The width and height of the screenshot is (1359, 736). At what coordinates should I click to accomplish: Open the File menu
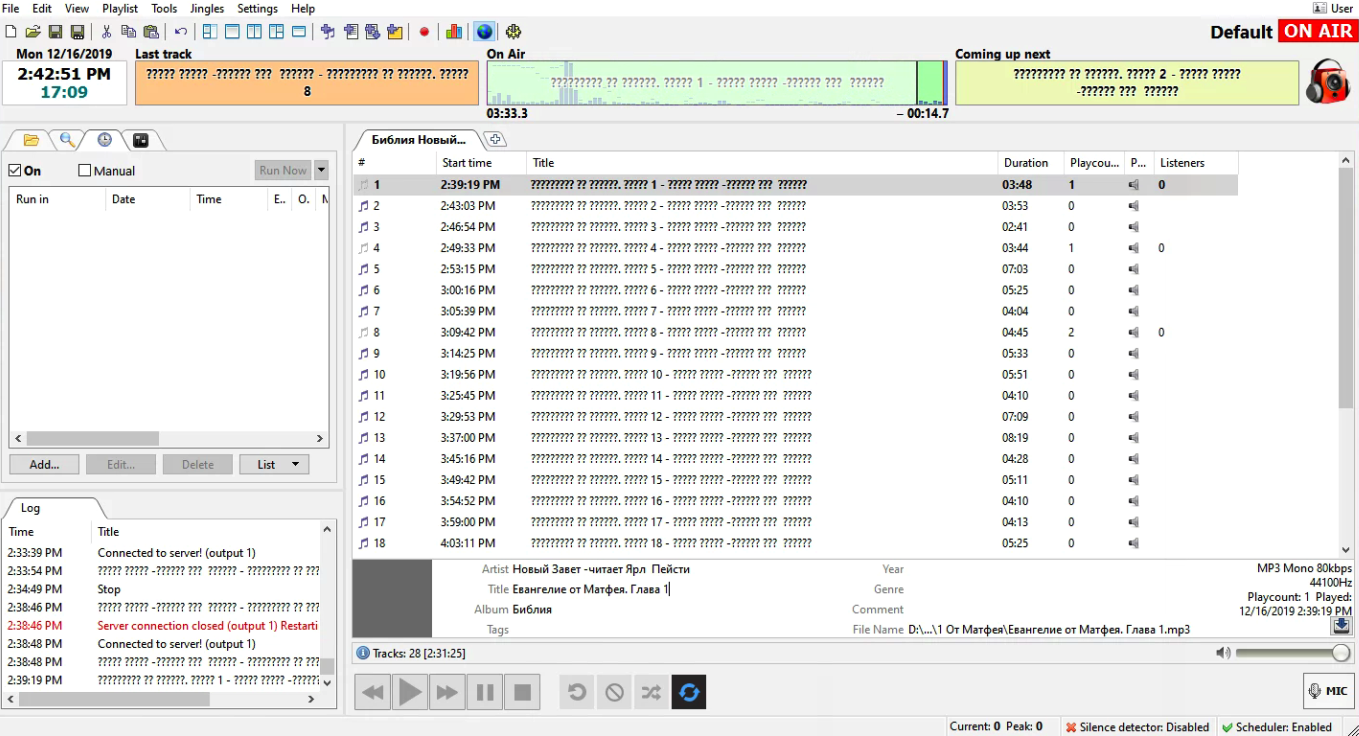11,9
